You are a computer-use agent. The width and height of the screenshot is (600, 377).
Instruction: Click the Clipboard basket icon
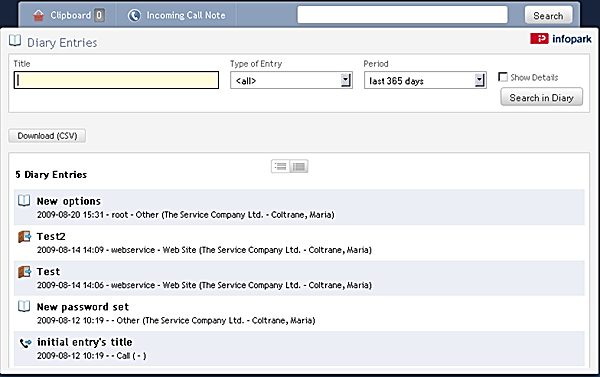[x=38, y=15]
